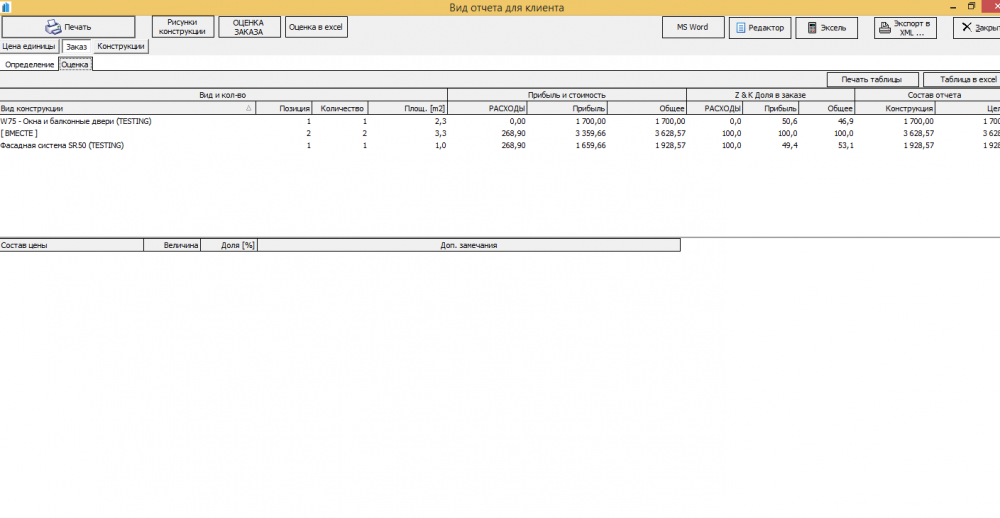The width and height of the screenshot is (1000, 518).
Task: Click the Вид и кол-во group header
Action: pyautogui.click(x=223, y=95)
